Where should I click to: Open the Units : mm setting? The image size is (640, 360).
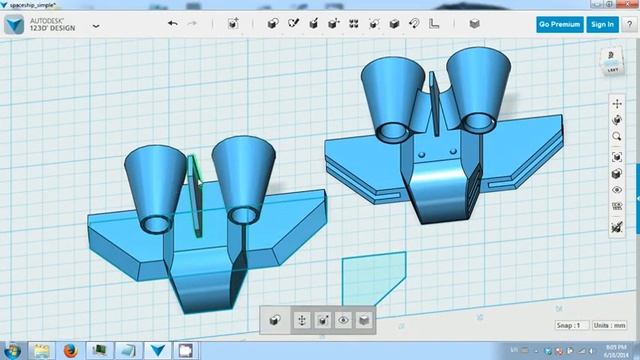pyautogui.click(x=609, y=325)
